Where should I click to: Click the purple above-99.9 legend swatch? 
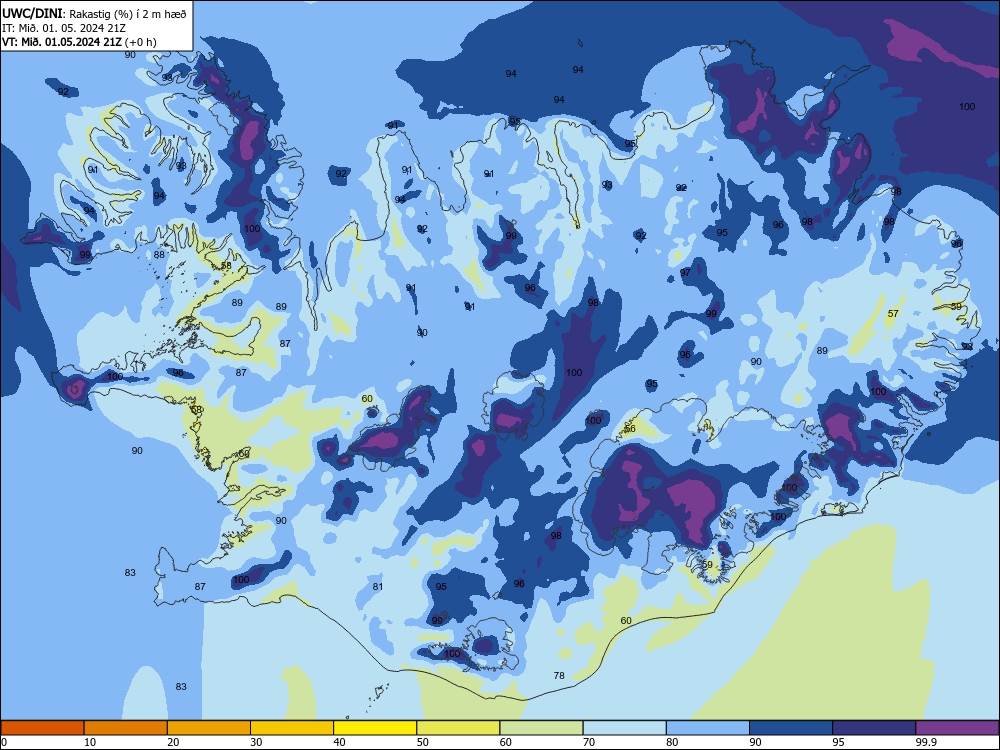(x=957, y=728)
